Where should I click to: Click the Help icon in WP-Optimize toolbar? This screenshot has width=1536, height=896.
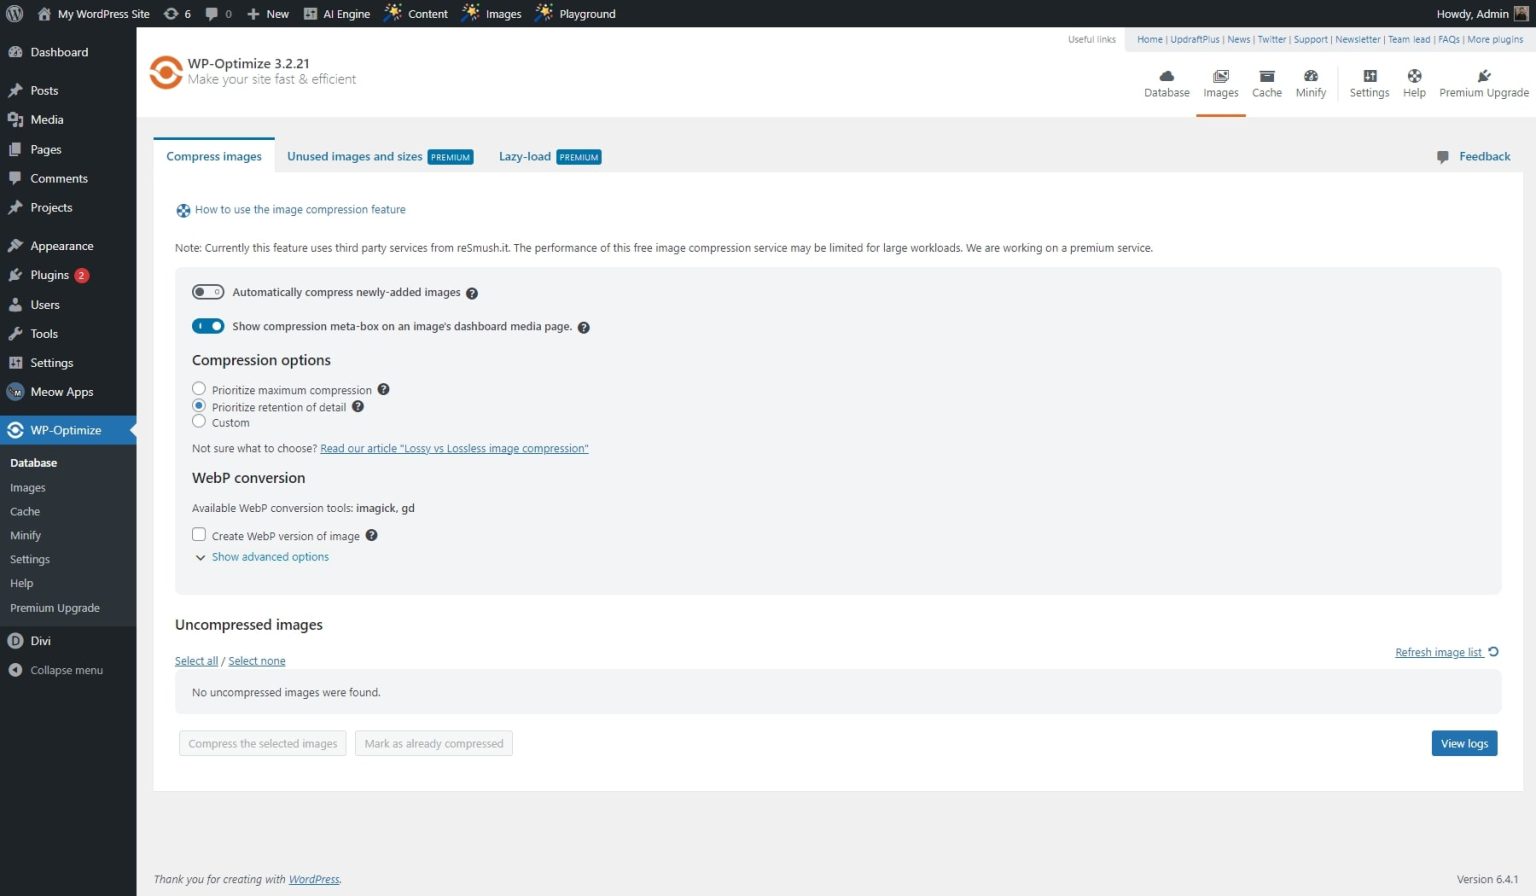[1414, 83]
